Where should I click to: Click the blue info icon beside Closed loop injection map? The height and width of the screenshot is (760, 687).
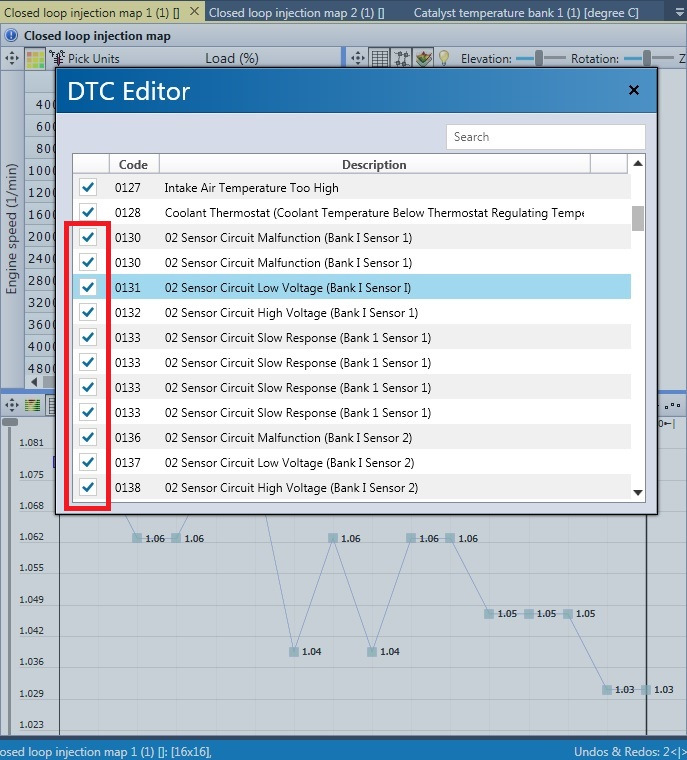11,35
